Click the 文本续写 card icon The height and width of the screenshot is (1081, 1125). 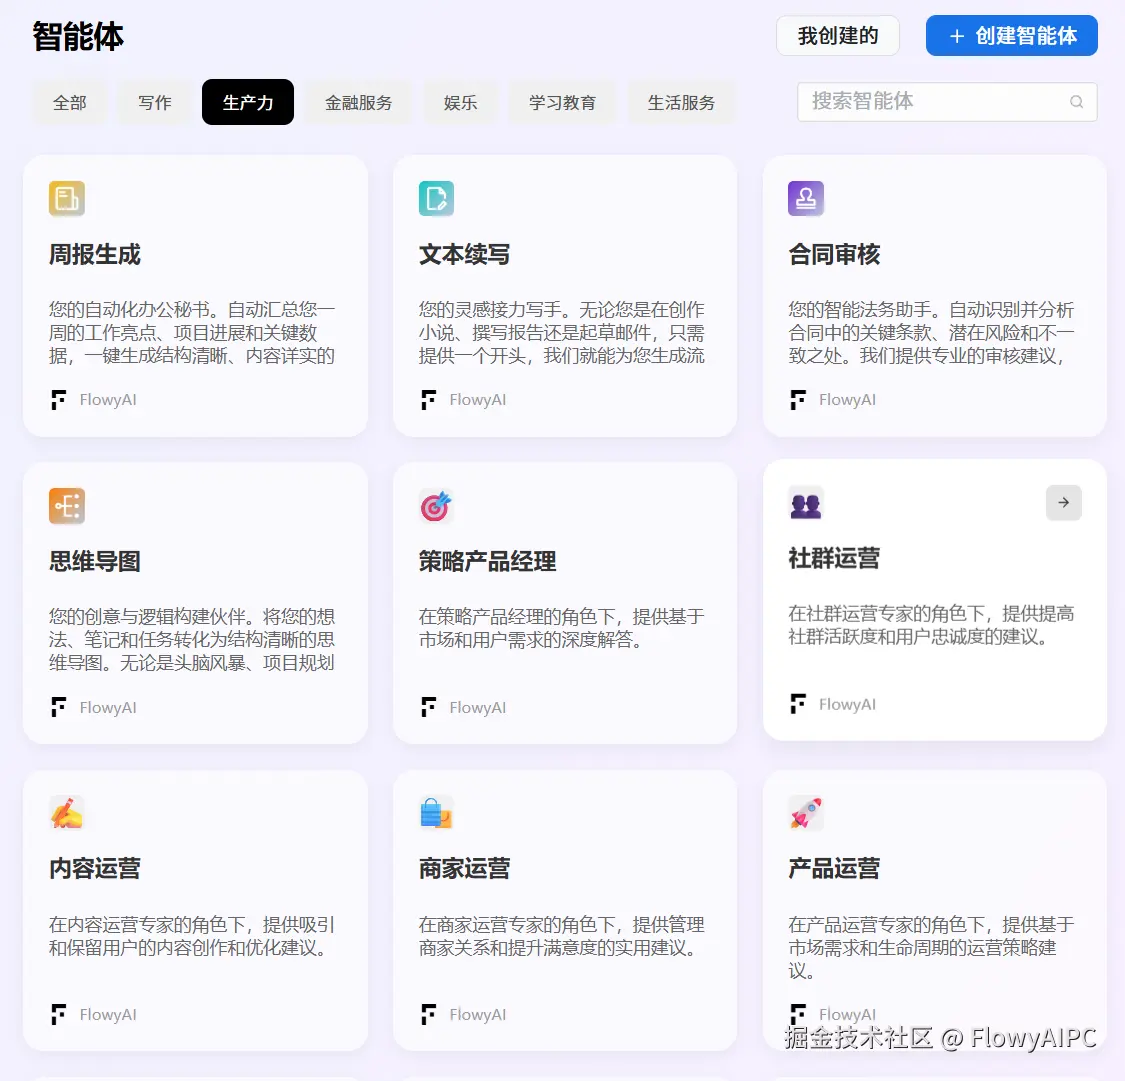pyautogui.click(x=436, y=199)
